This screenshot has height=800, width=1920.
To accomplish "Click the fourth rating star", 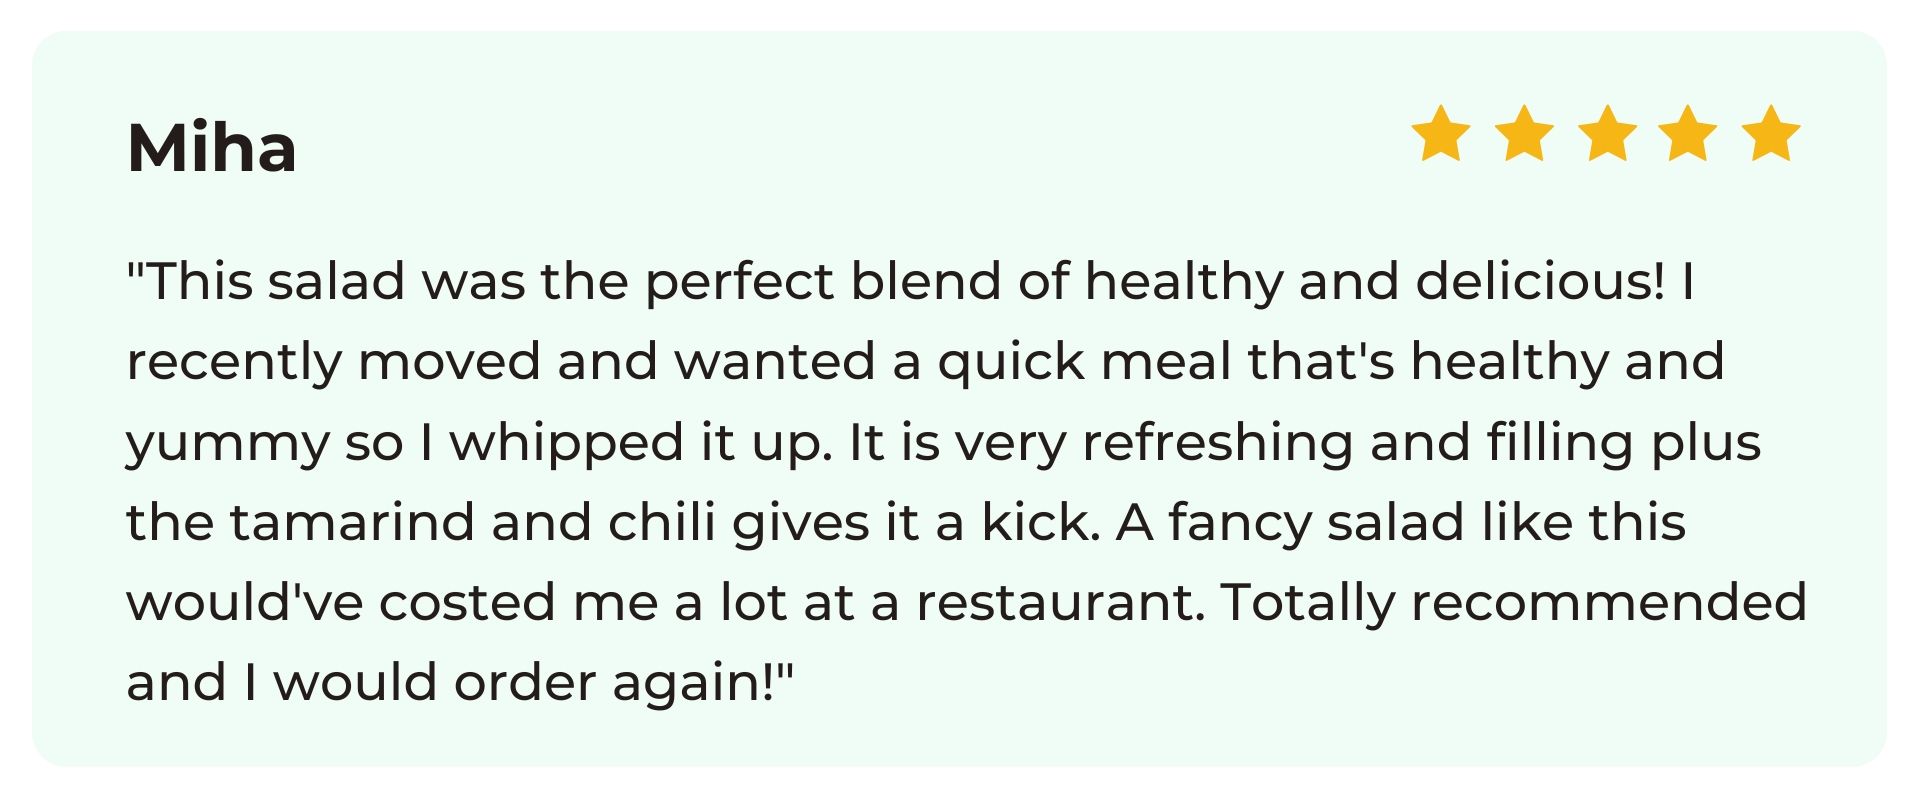I will [1688, 133].
